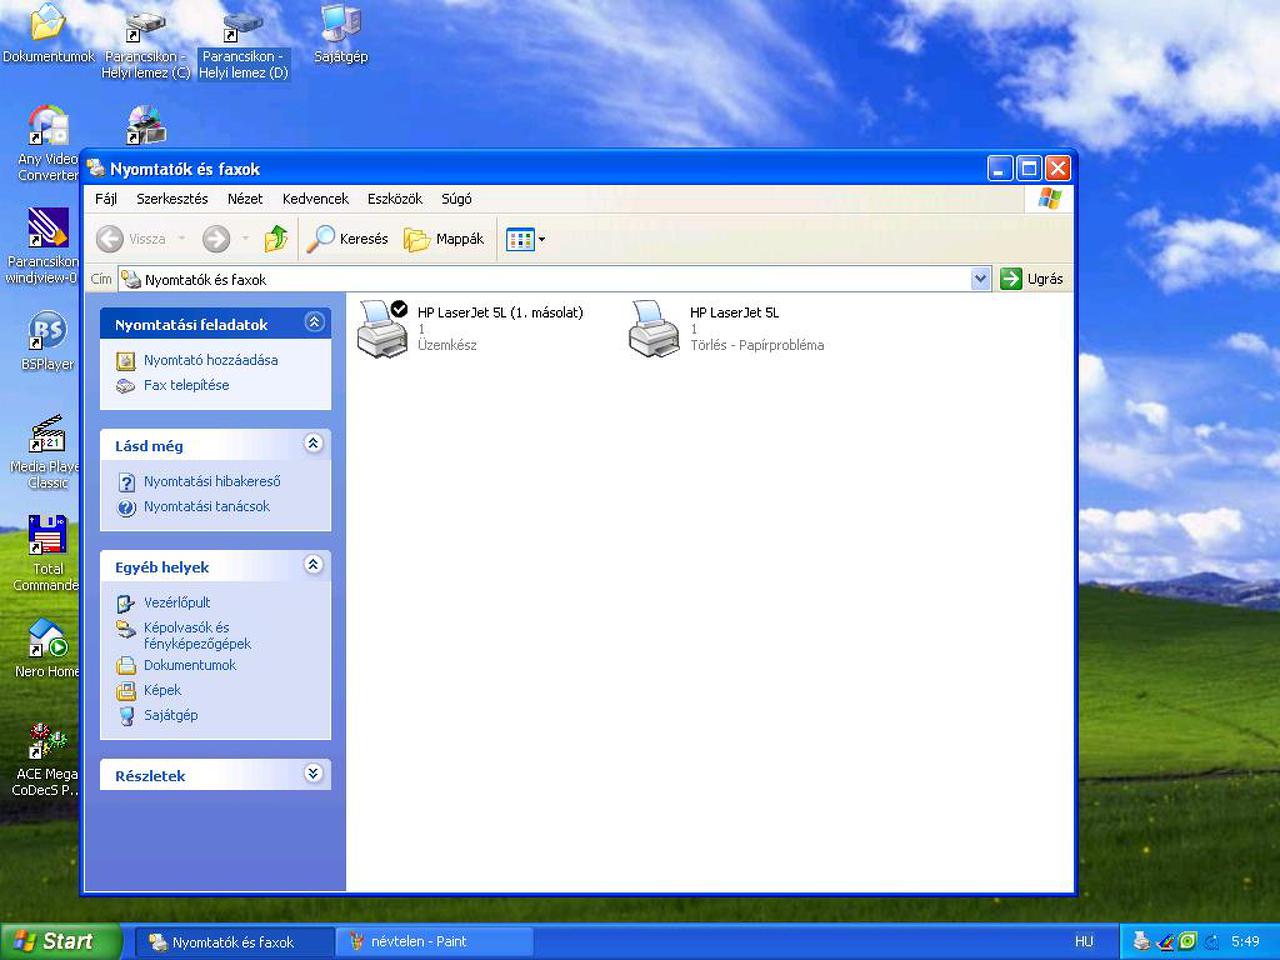1280x960 pixels.
Task: Click the Start button
Action: coord(61,941)
